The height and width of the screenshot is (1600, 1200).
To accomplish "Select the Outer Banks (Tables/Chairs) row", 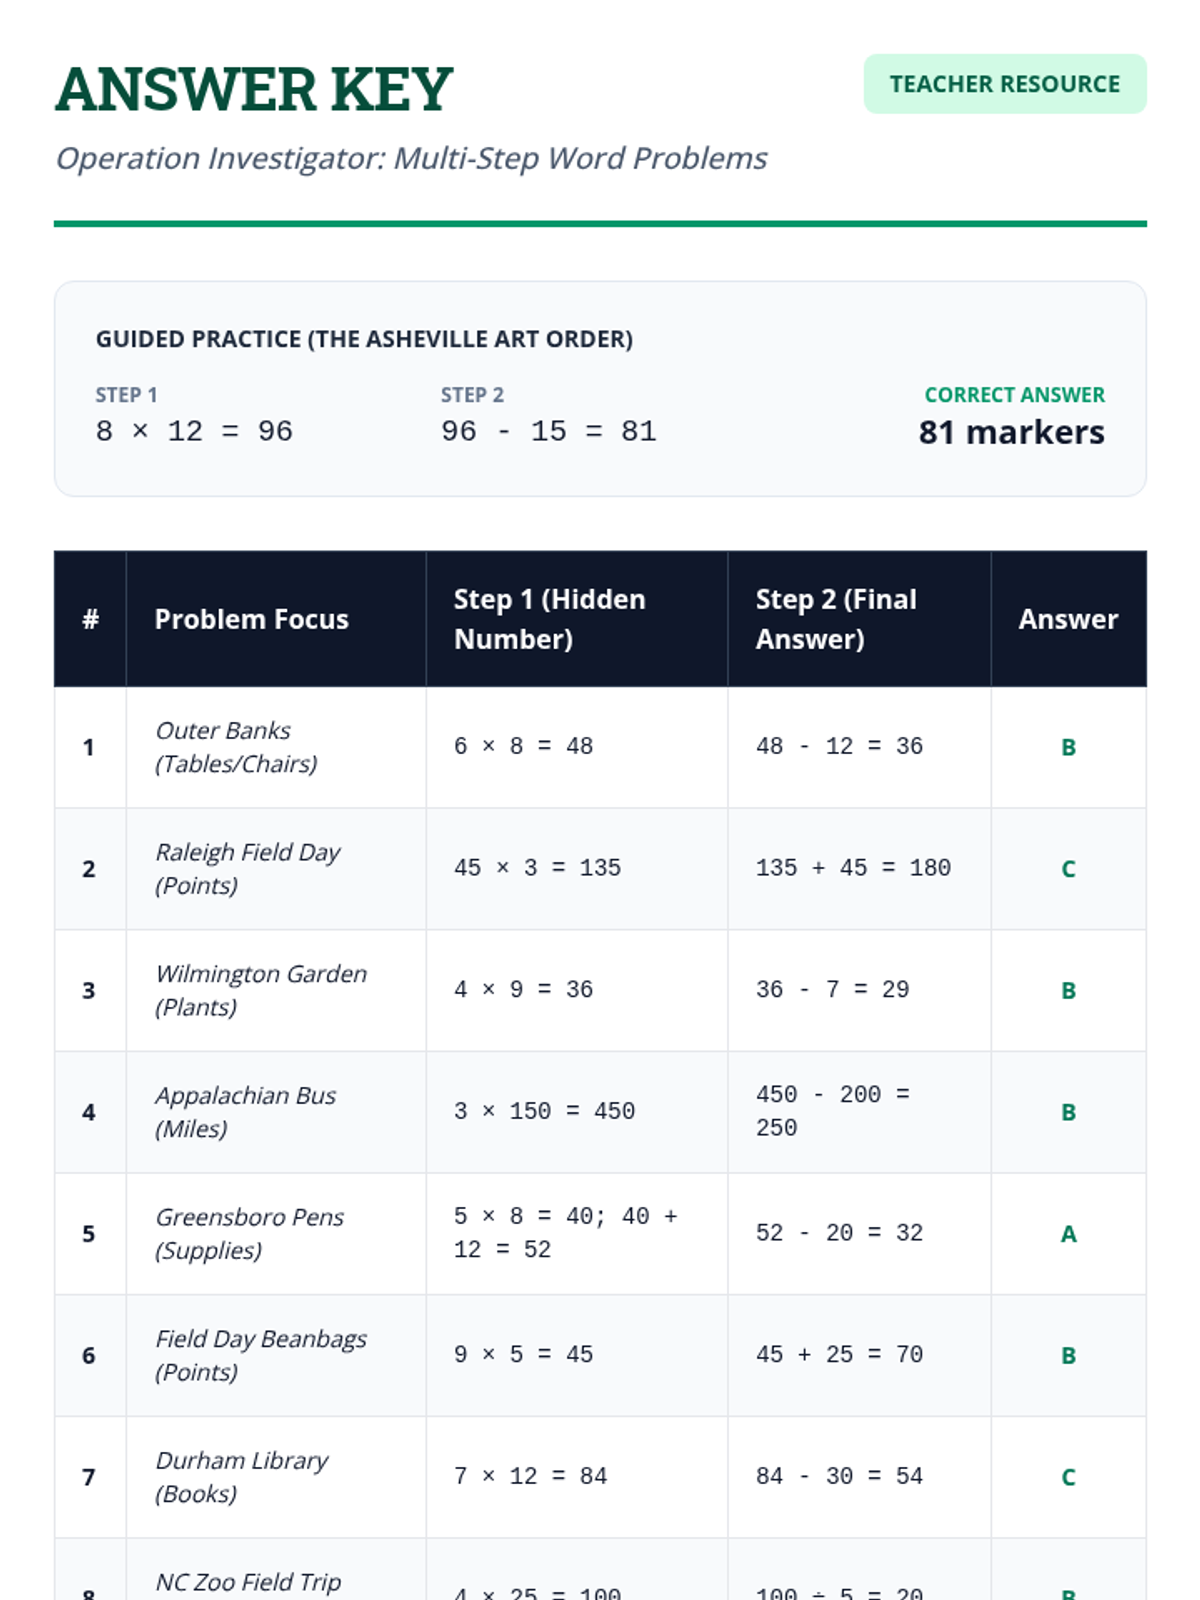I will pyautogui.click(x=600, y=747).
